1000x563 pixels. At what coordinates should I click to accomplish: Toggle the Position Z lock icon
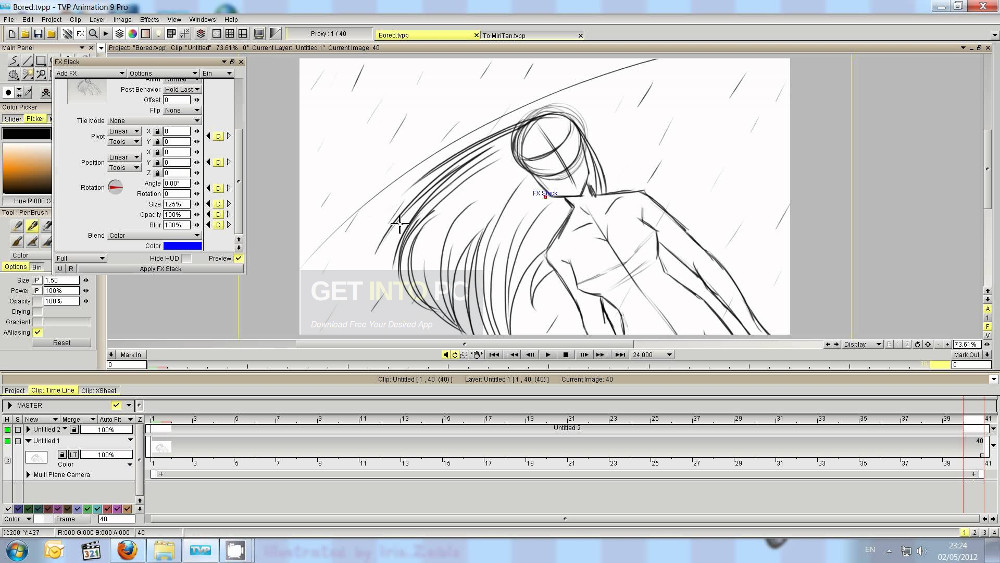click(x=157, y=173)
